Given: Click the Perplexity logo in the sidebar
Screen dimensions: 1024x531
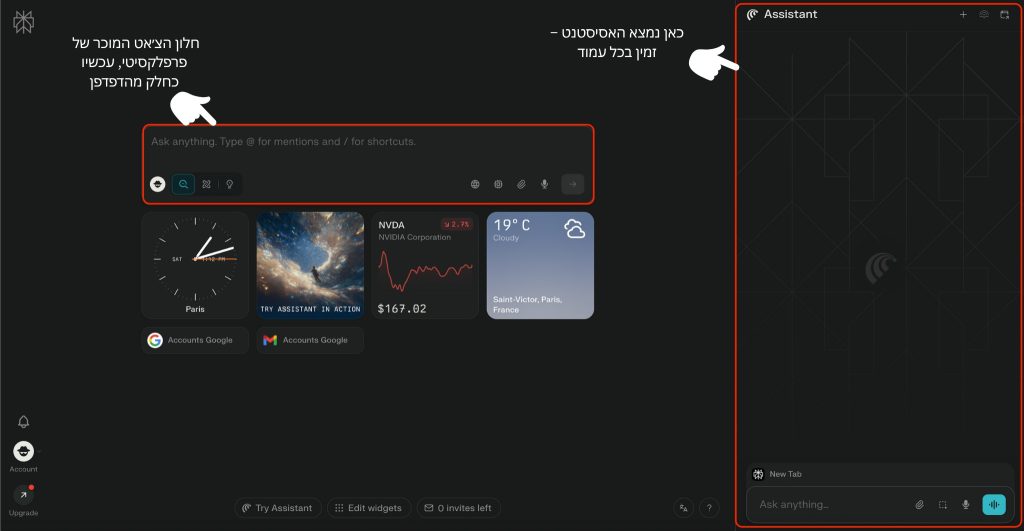Looking at the screenshot, I should 23,22.
